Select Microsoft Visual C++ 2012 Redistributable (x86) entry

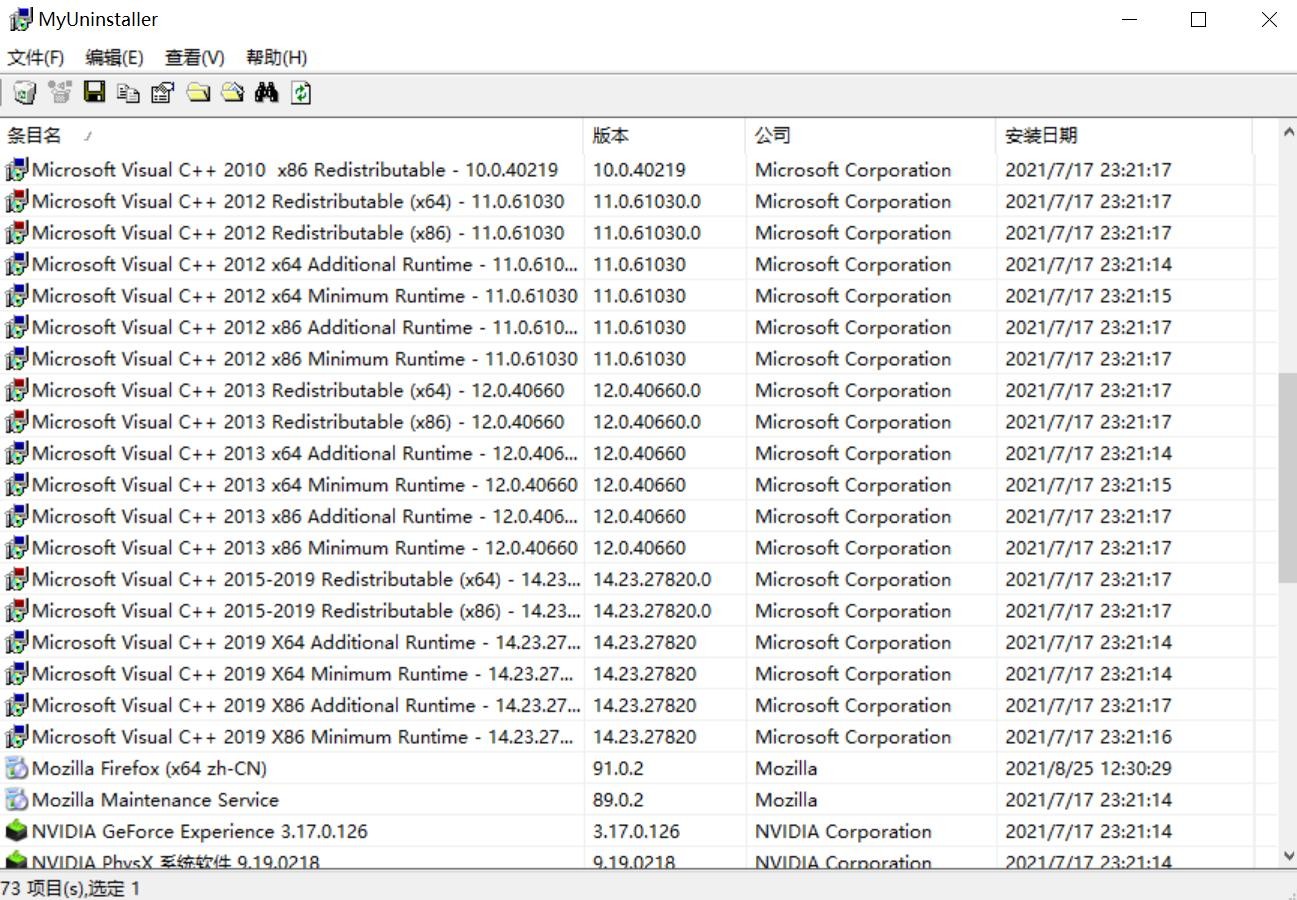(298, 233)
